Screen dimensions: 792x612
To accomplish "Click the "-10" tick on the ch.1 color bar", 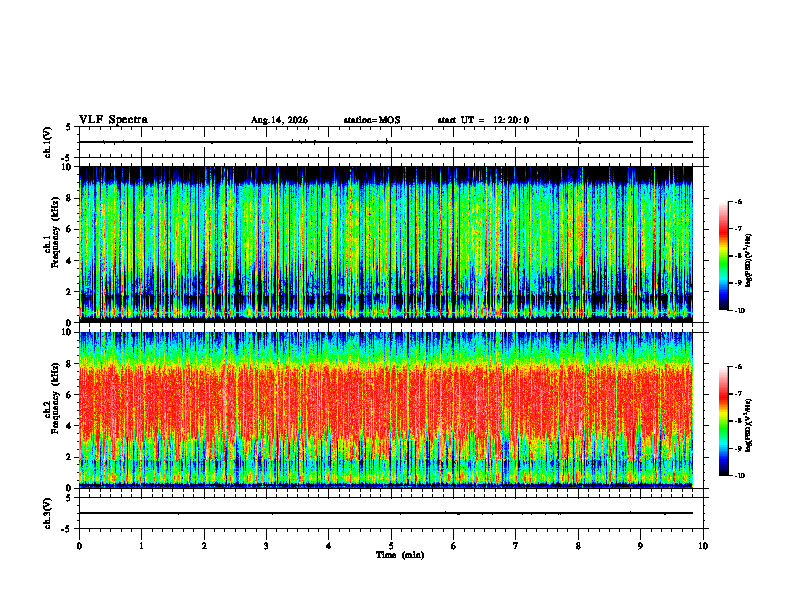I will click(740, 311).
